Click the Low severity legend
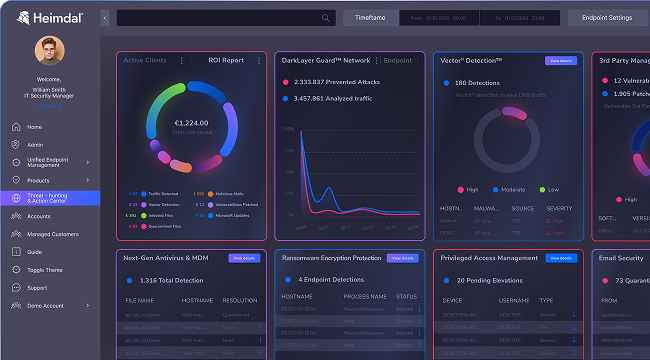Image resolution: width=650 pixels, height=360 pixels. click(549, 190)
